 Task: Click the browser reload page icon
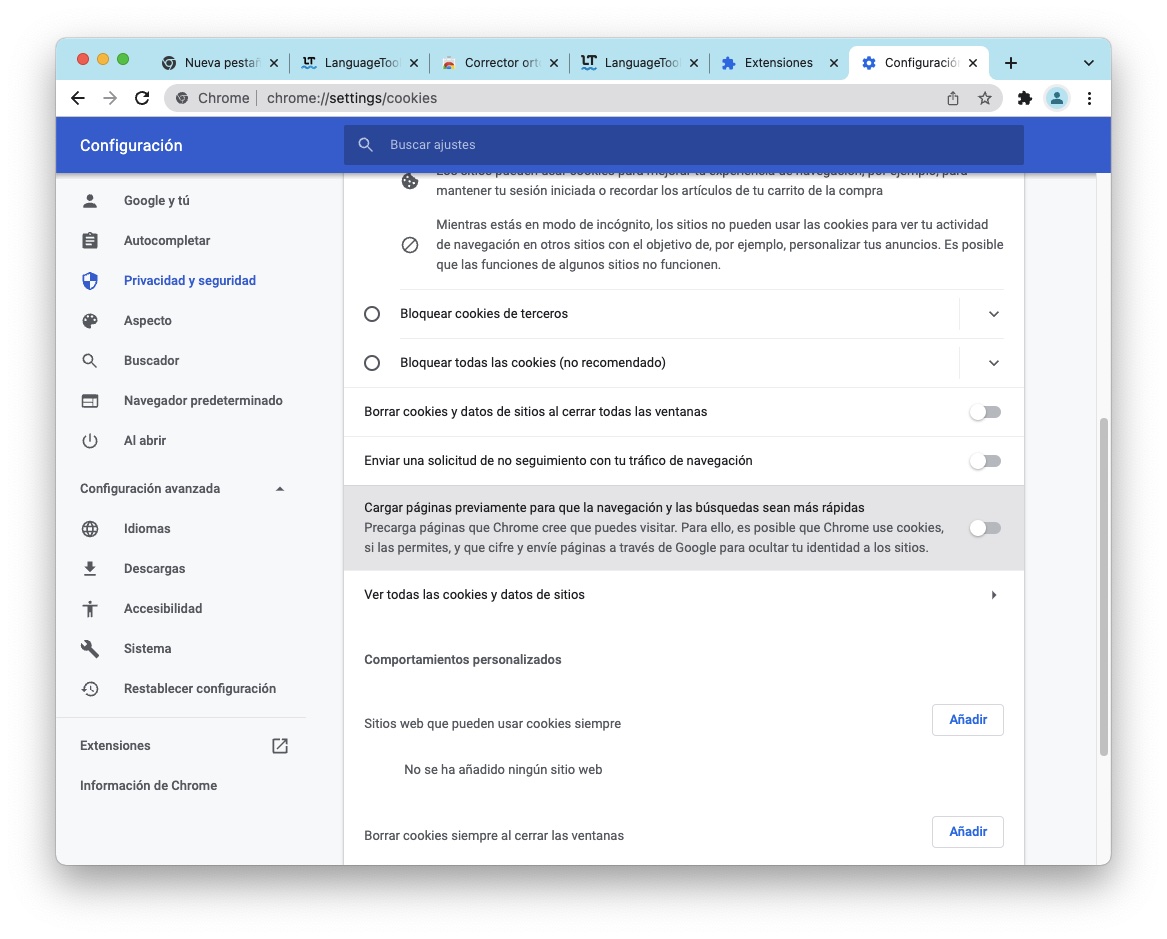point(142,98)
